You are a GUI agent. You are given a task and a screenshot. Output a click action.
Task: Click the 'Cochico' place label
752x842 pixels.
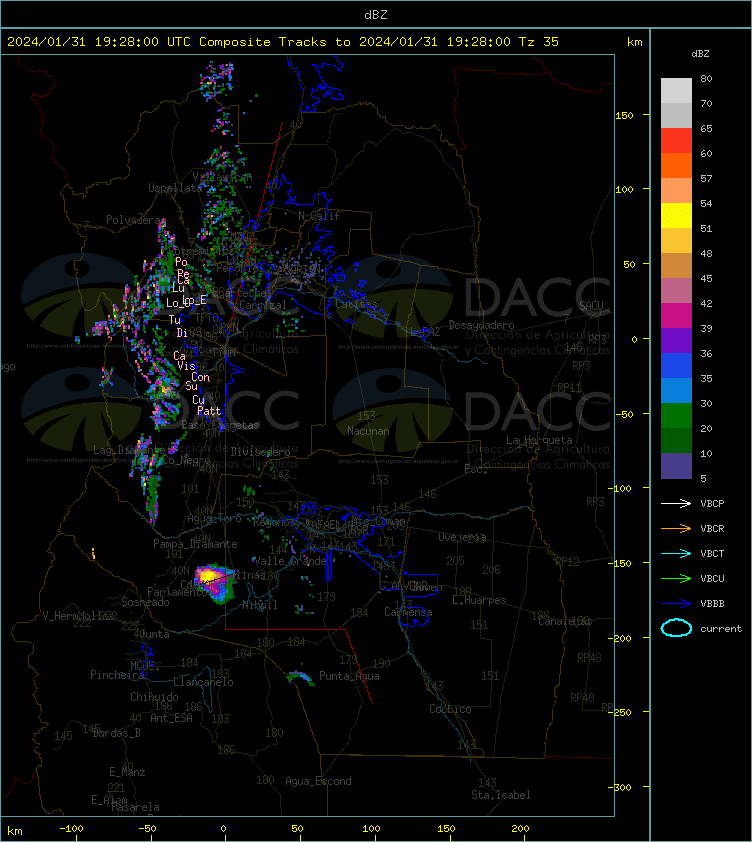pos(450,709)
